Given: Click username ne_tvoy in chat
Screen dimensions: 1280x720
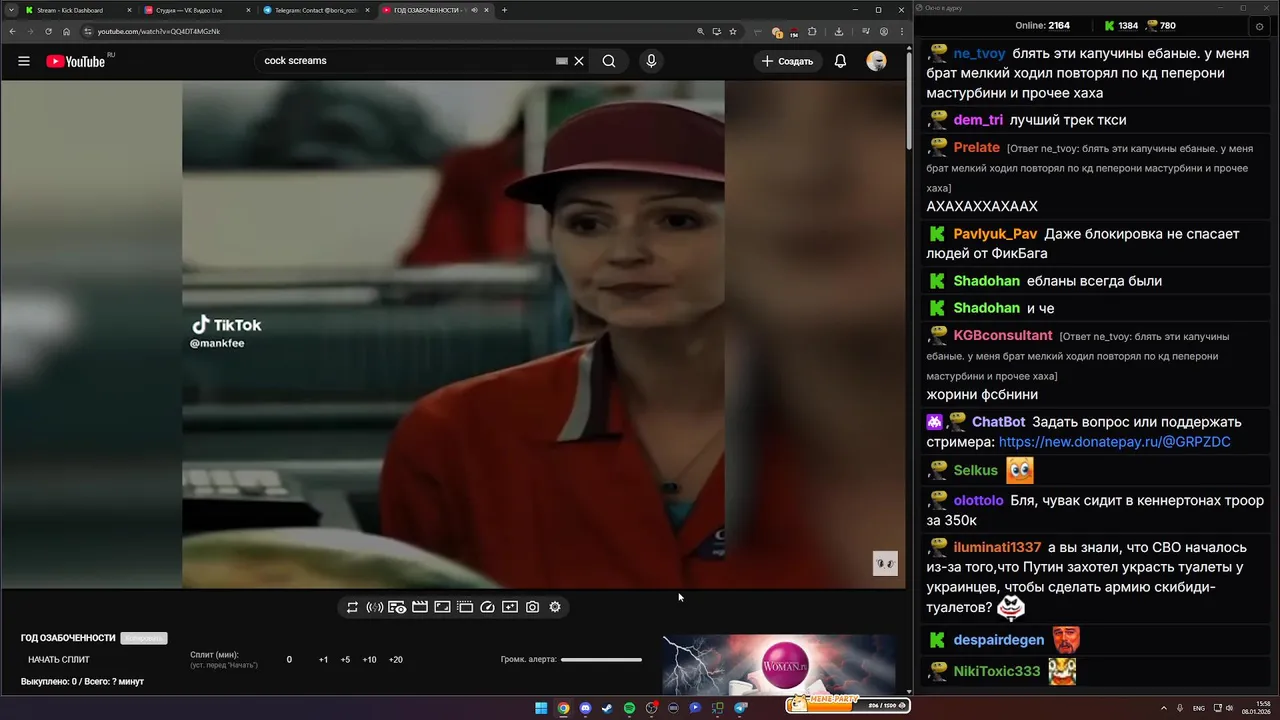Looking at the screenshot, I should 979,54.
